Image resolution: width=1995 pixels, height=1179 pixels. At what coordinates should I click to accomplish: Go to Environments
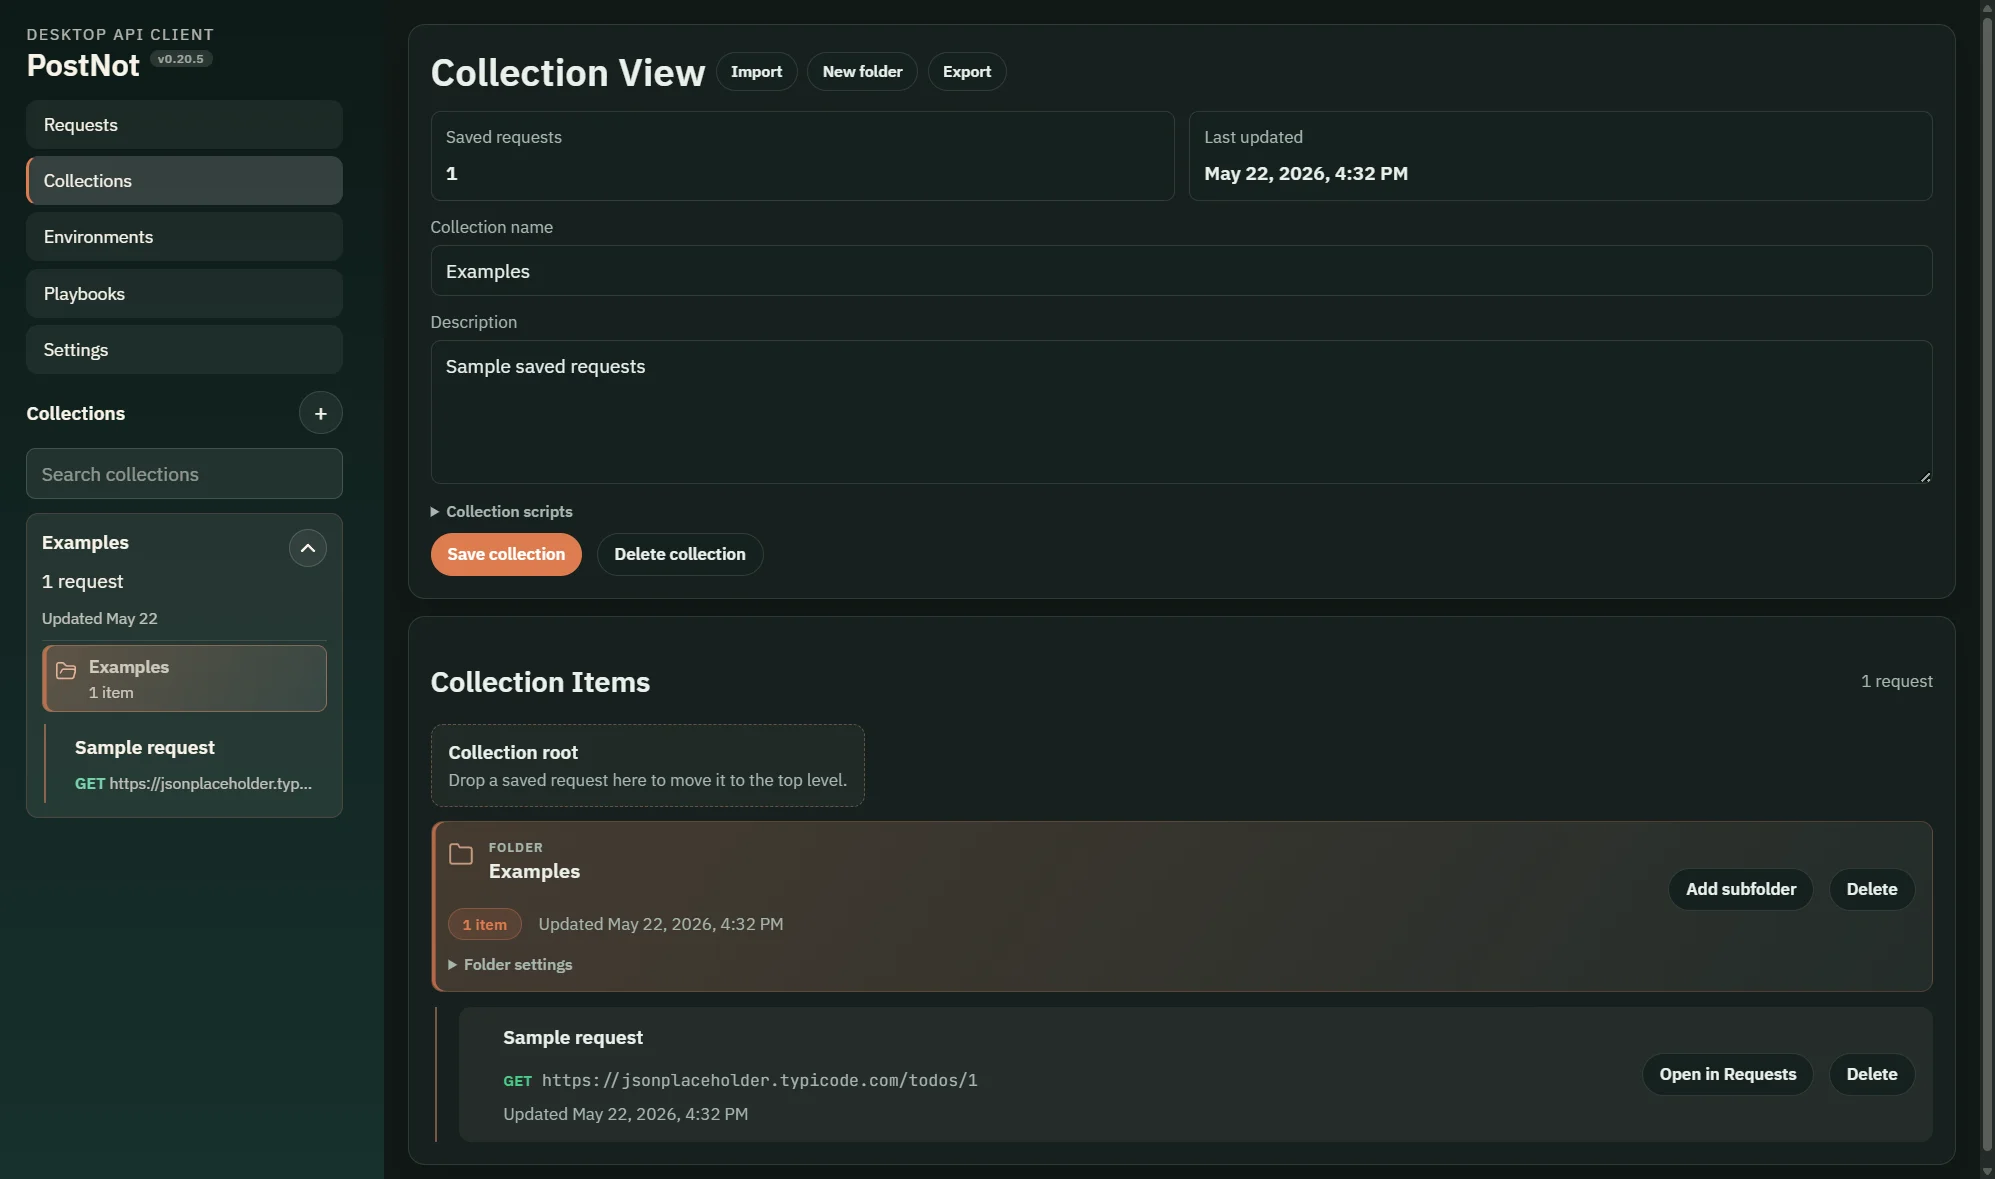(184, 237)
